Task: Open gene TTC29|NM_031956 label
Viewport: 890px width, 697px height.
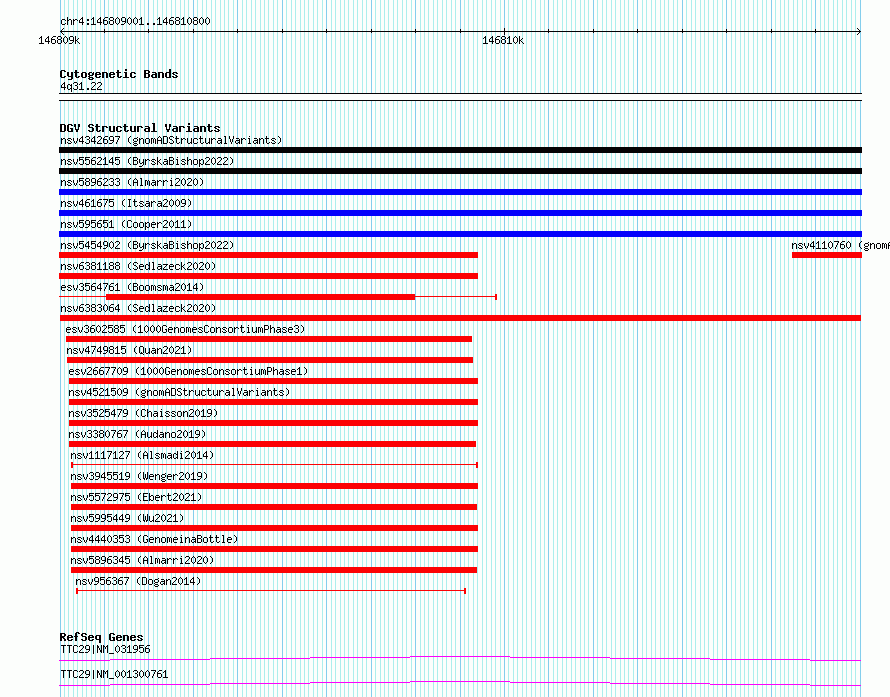Action: coord(105,649)
